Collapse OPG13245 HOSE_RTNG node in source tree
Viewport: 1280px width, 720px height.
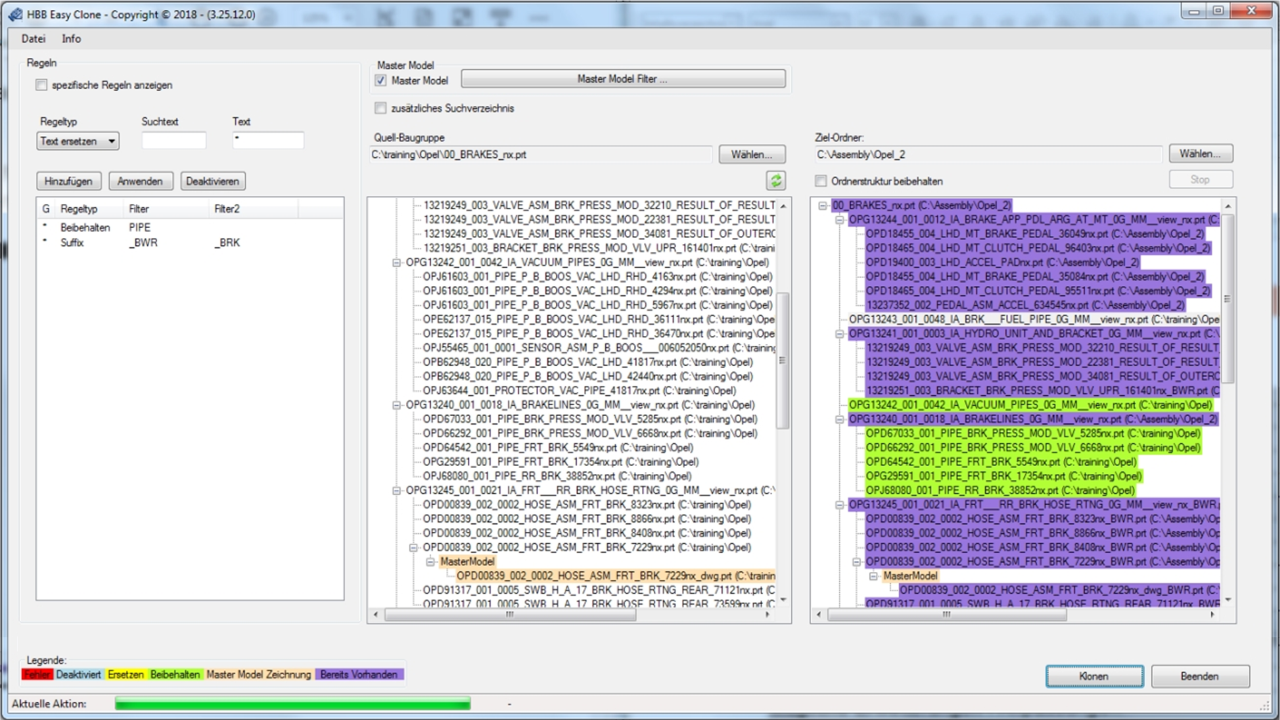coord(397,491)
